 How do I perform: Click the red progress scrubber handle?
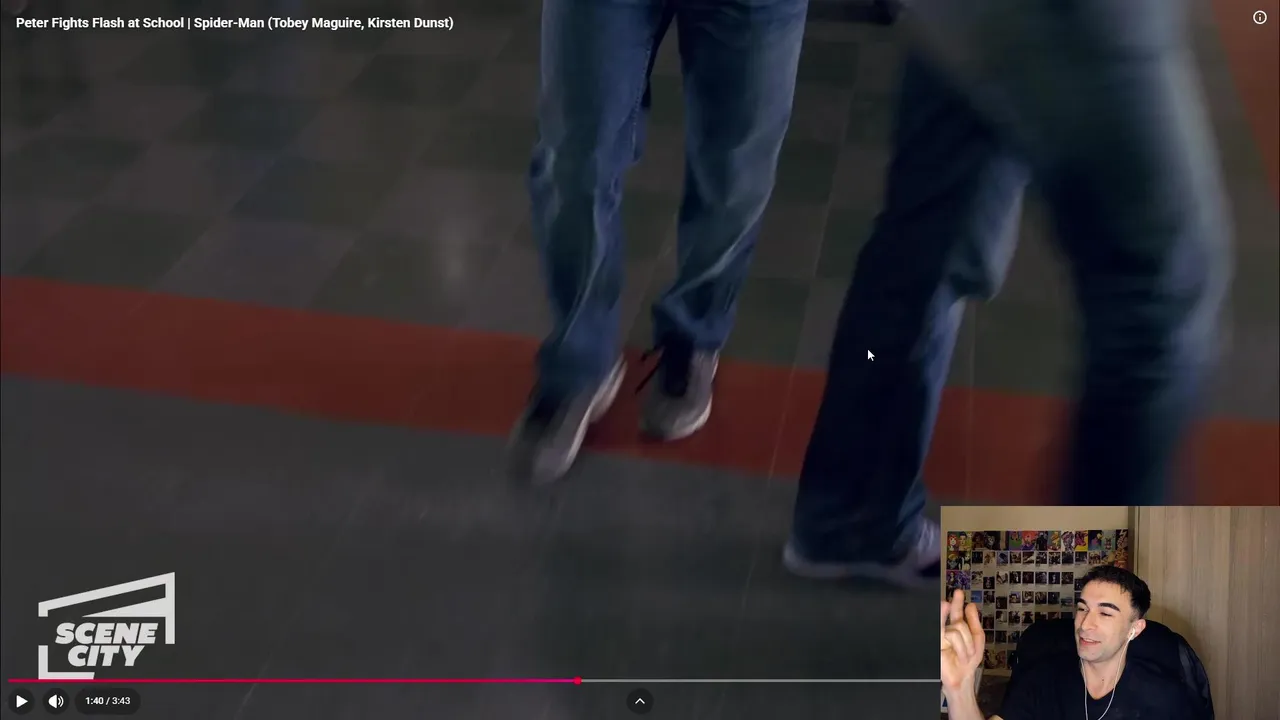pos(577,681)
